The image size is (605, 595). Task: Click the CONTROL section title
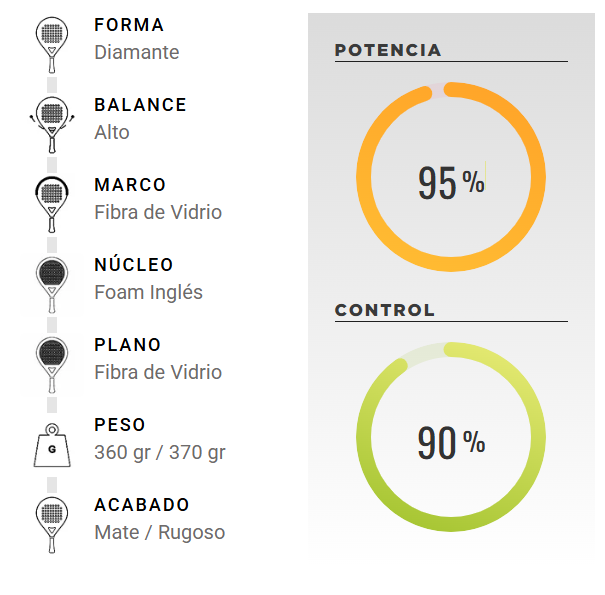click(x=385, y=310)
